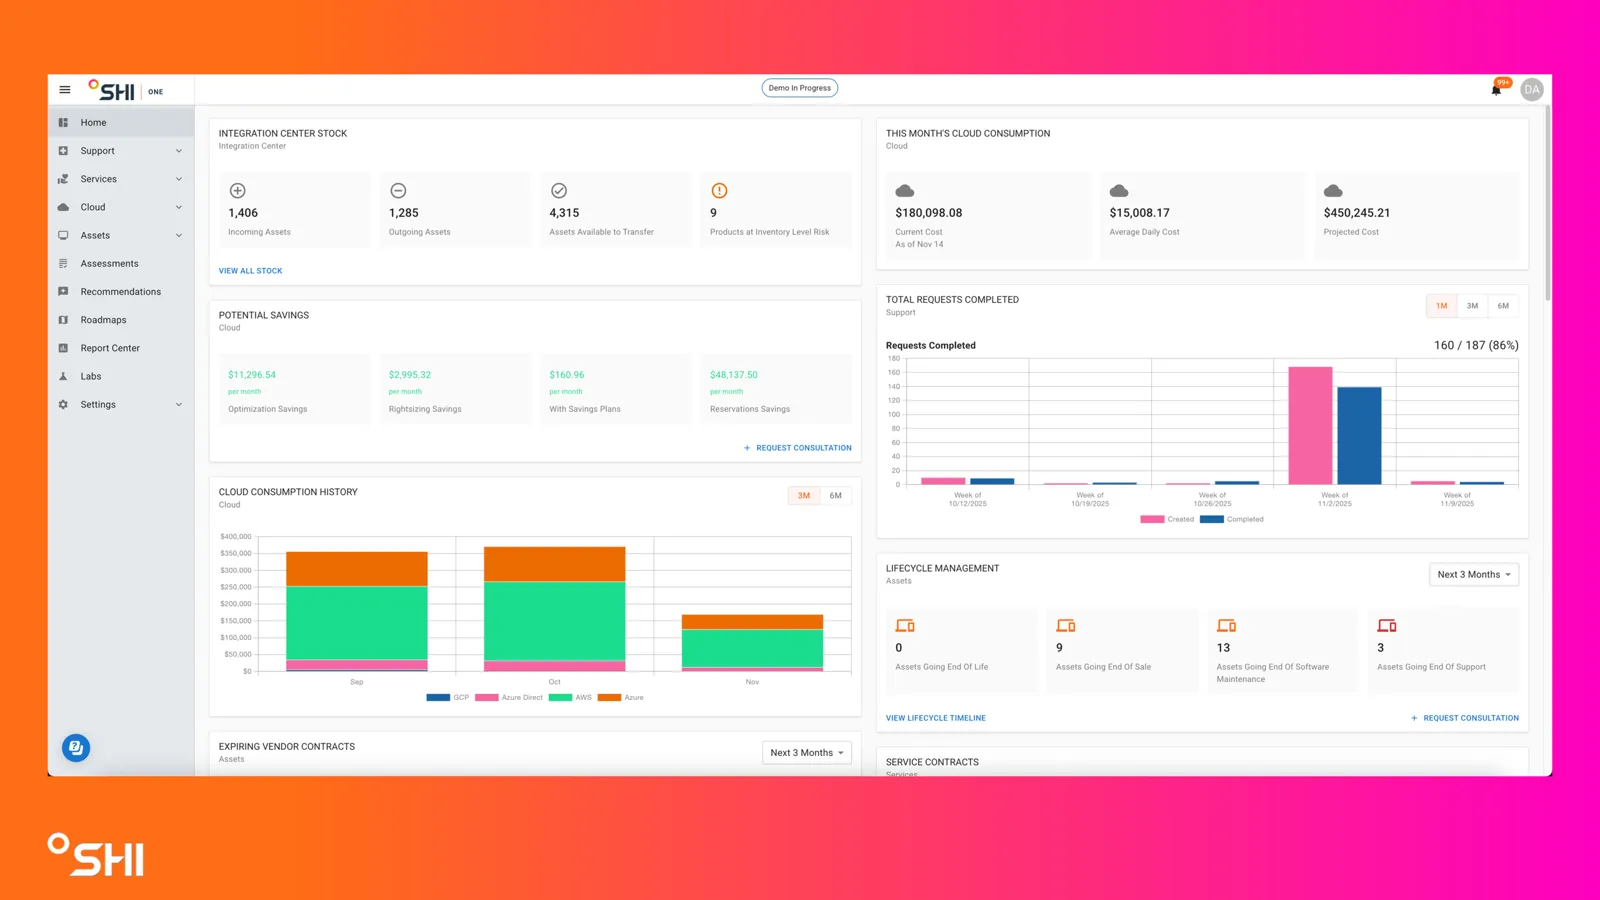Open Assessments in sidebar

(121, 263)
